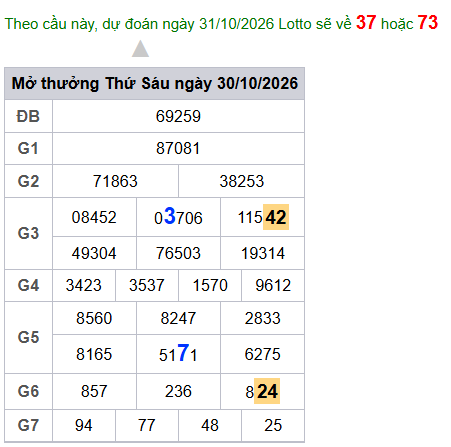Select G5 number 2833

point(263,318)
